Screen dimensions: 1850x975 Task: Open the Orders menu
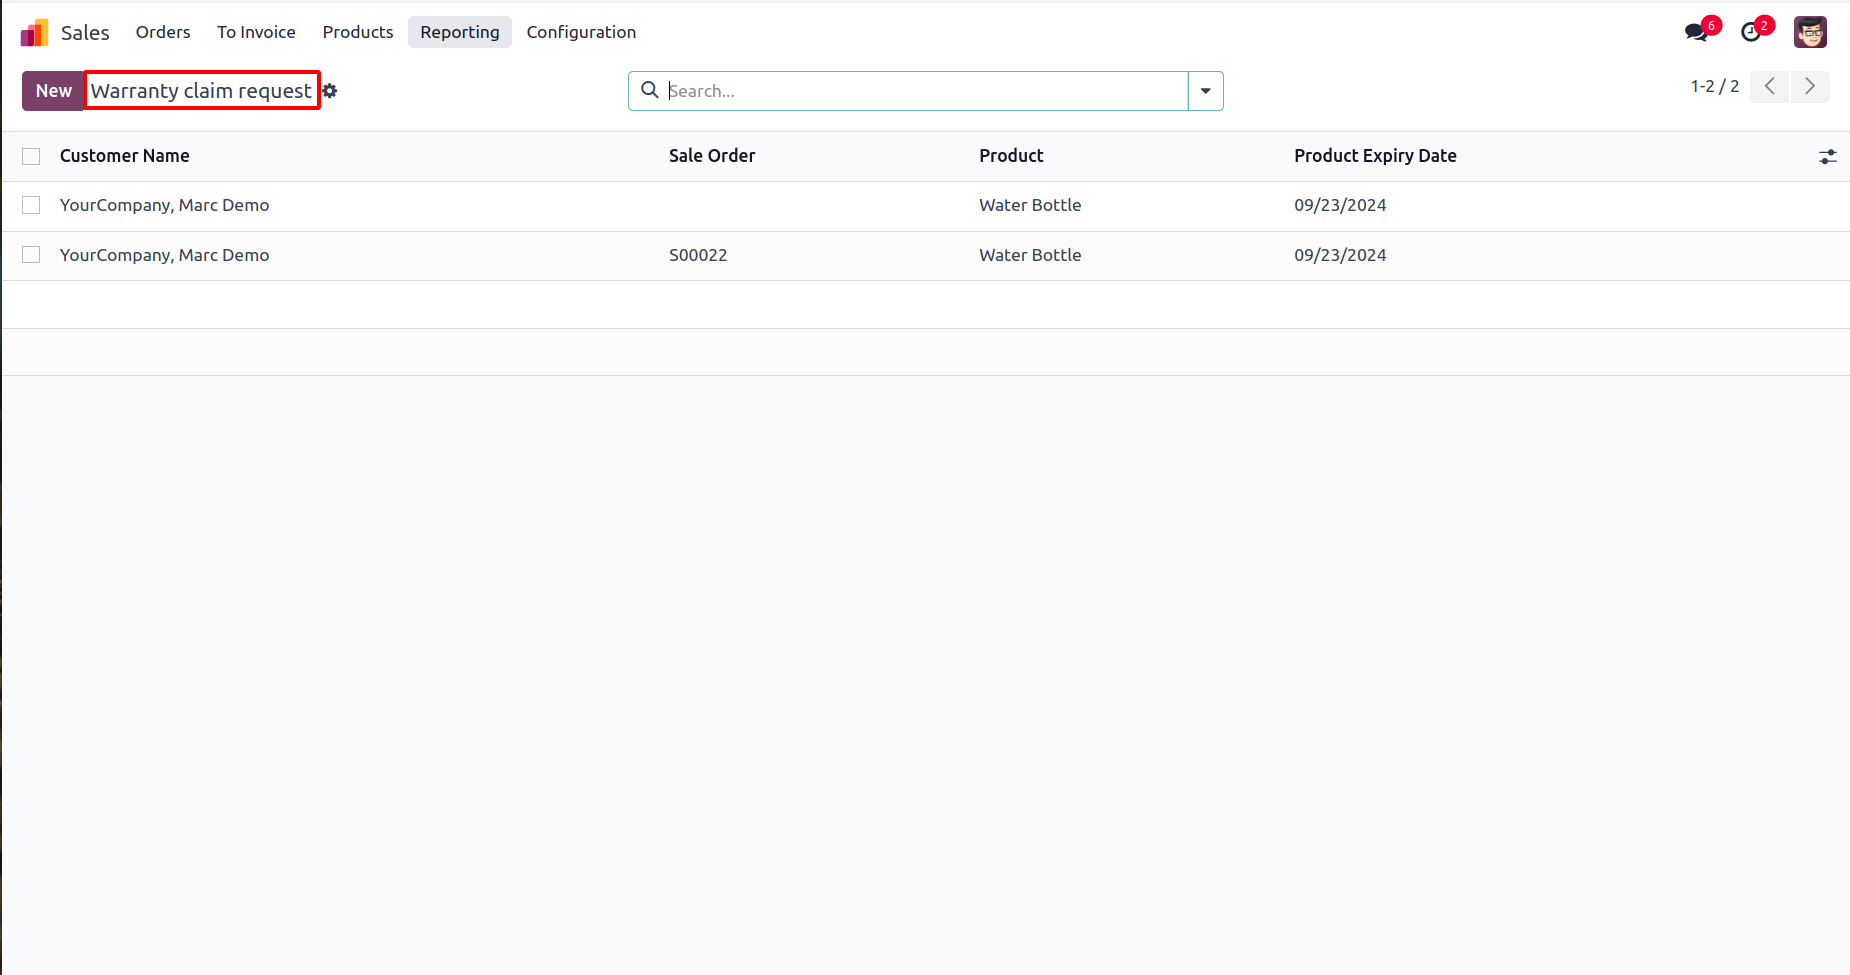(163, 32)
